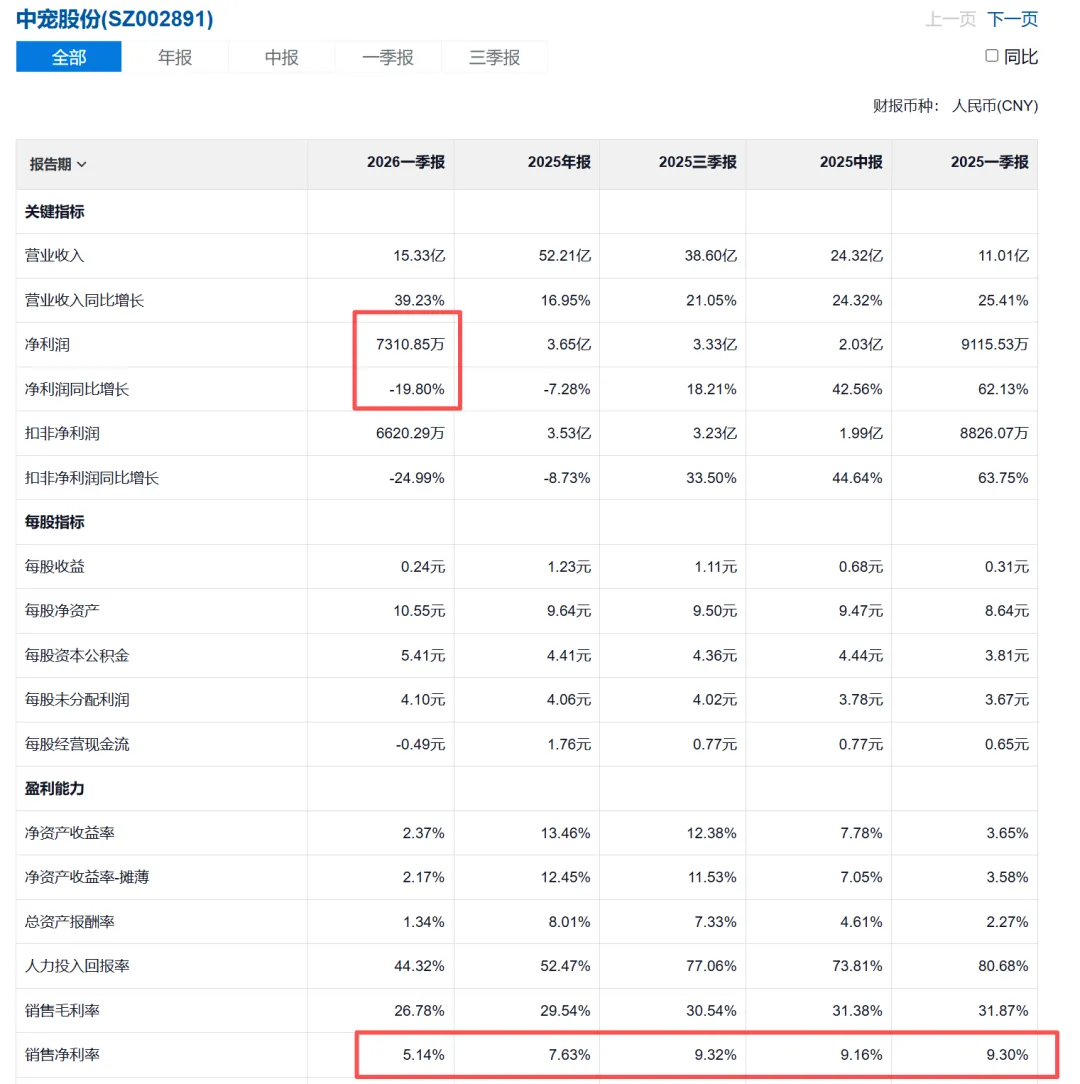Switch to the 中报 tab
The image size is (1080, 1084).
pos(281,57)
